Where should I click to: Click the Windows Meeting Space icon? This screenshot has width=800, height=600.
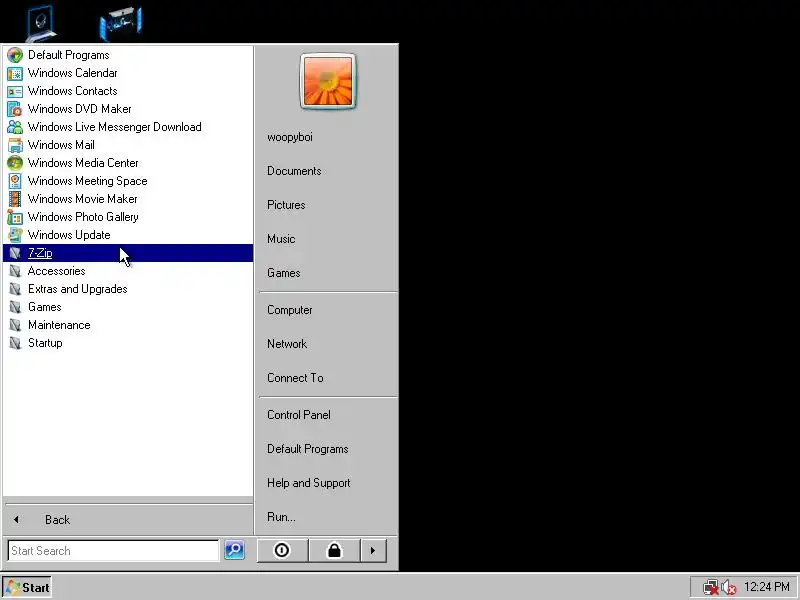pos(15,181)
